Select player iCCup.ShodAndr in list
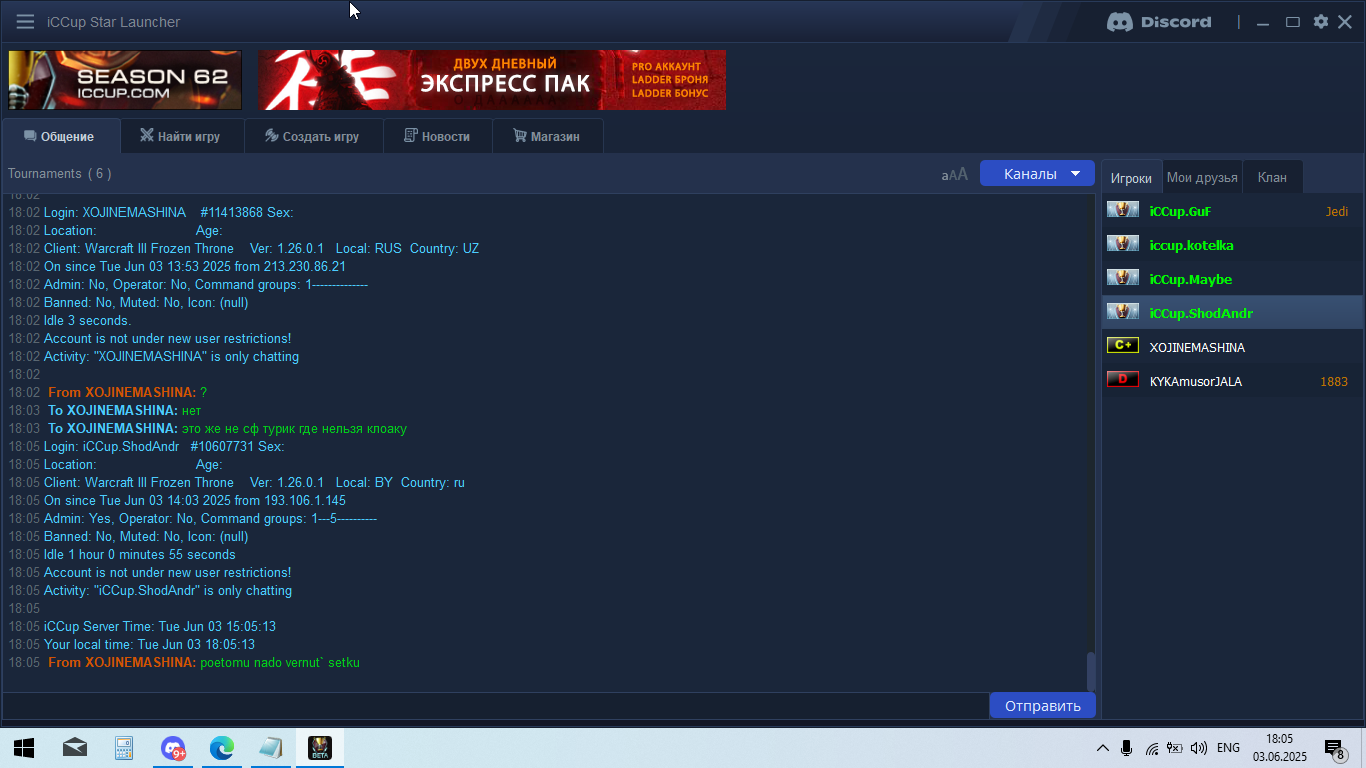1366x768 pixels. 1232,313
